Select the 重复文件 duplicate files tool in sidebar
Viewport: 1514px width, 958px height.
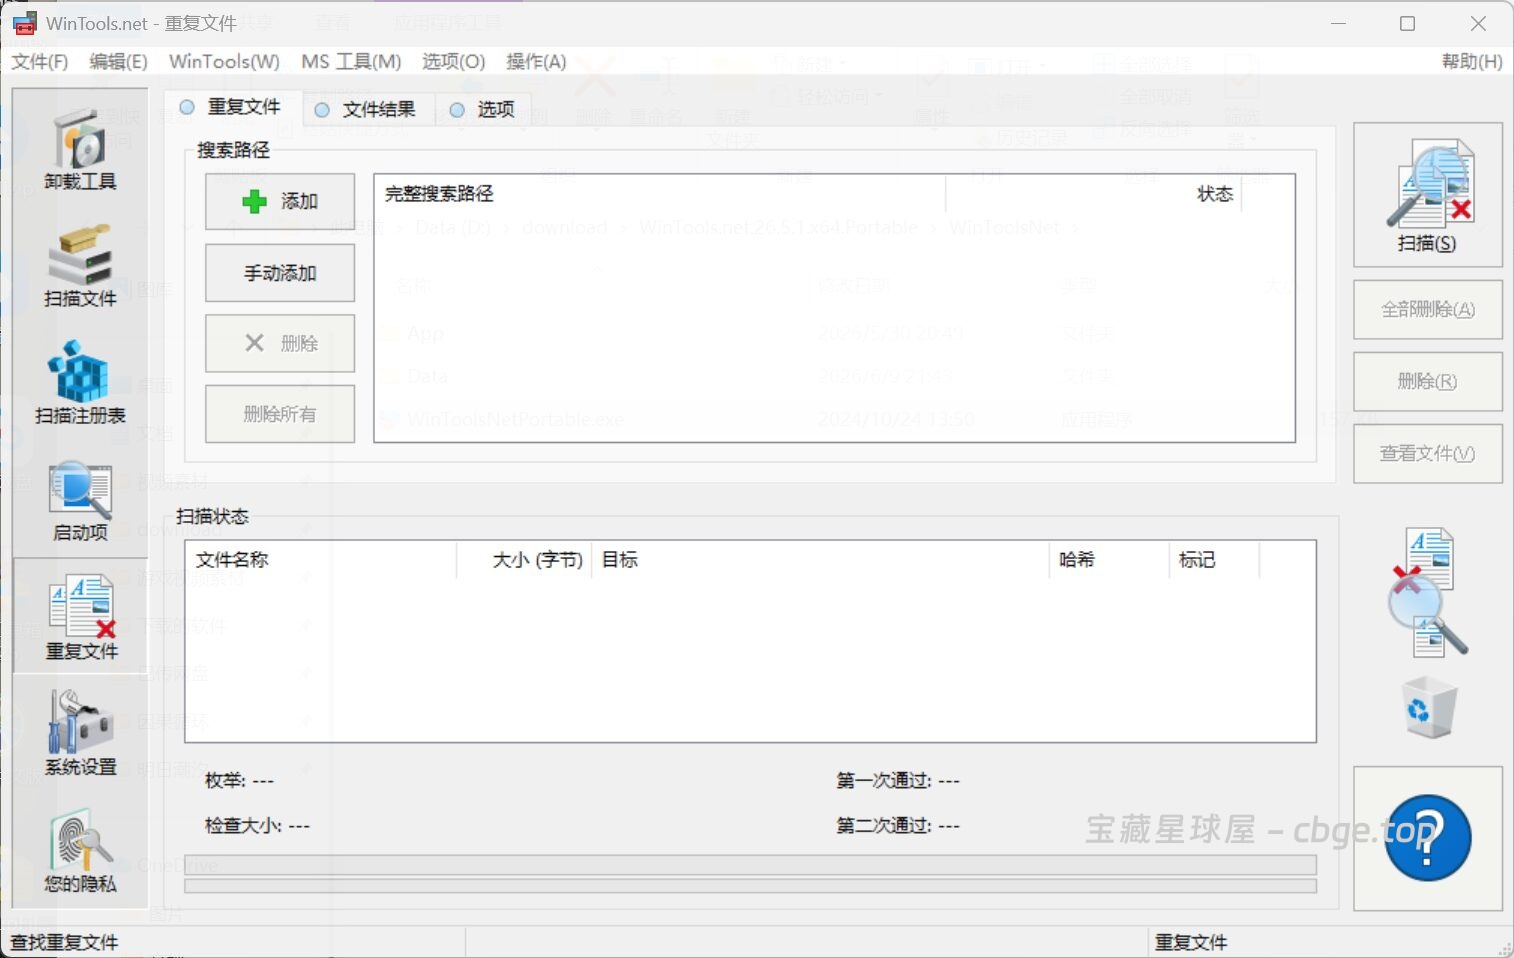click(x=80, y=617)
